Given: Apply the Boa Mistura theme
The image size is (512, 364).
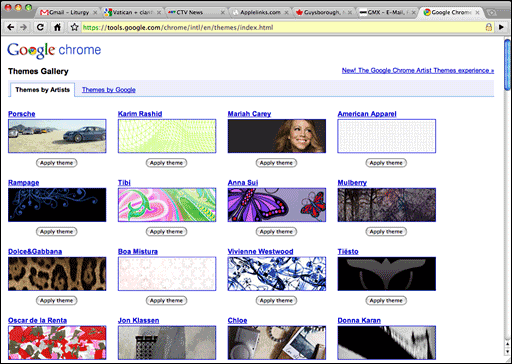Looking at the screenshot, I should coord(166,300).
